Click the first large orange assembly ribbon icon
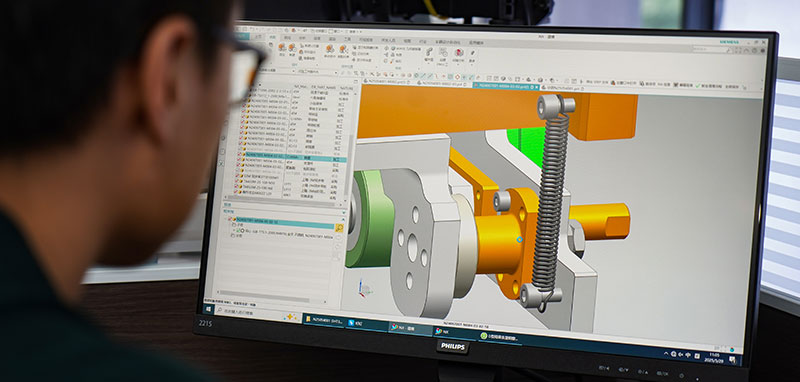The width and height of the screenshot is (800, 382). pyautogui.click(x=282, y=47)
